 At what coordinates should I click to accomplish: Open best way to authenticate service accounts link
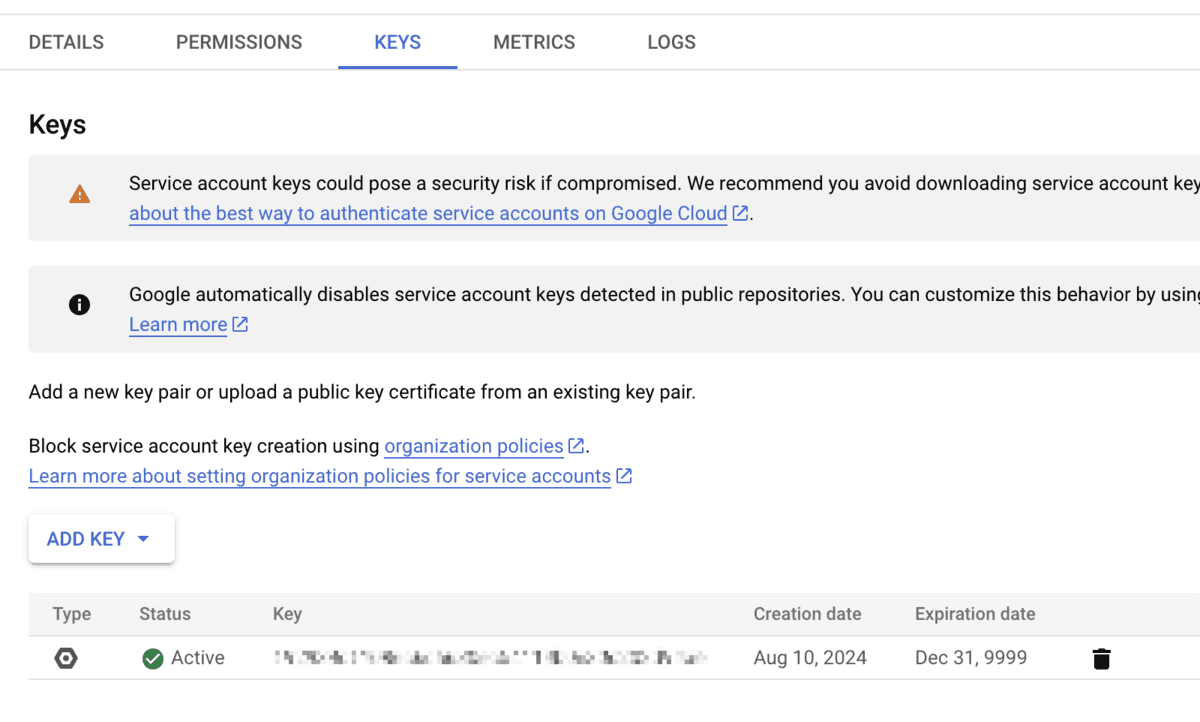428,214
